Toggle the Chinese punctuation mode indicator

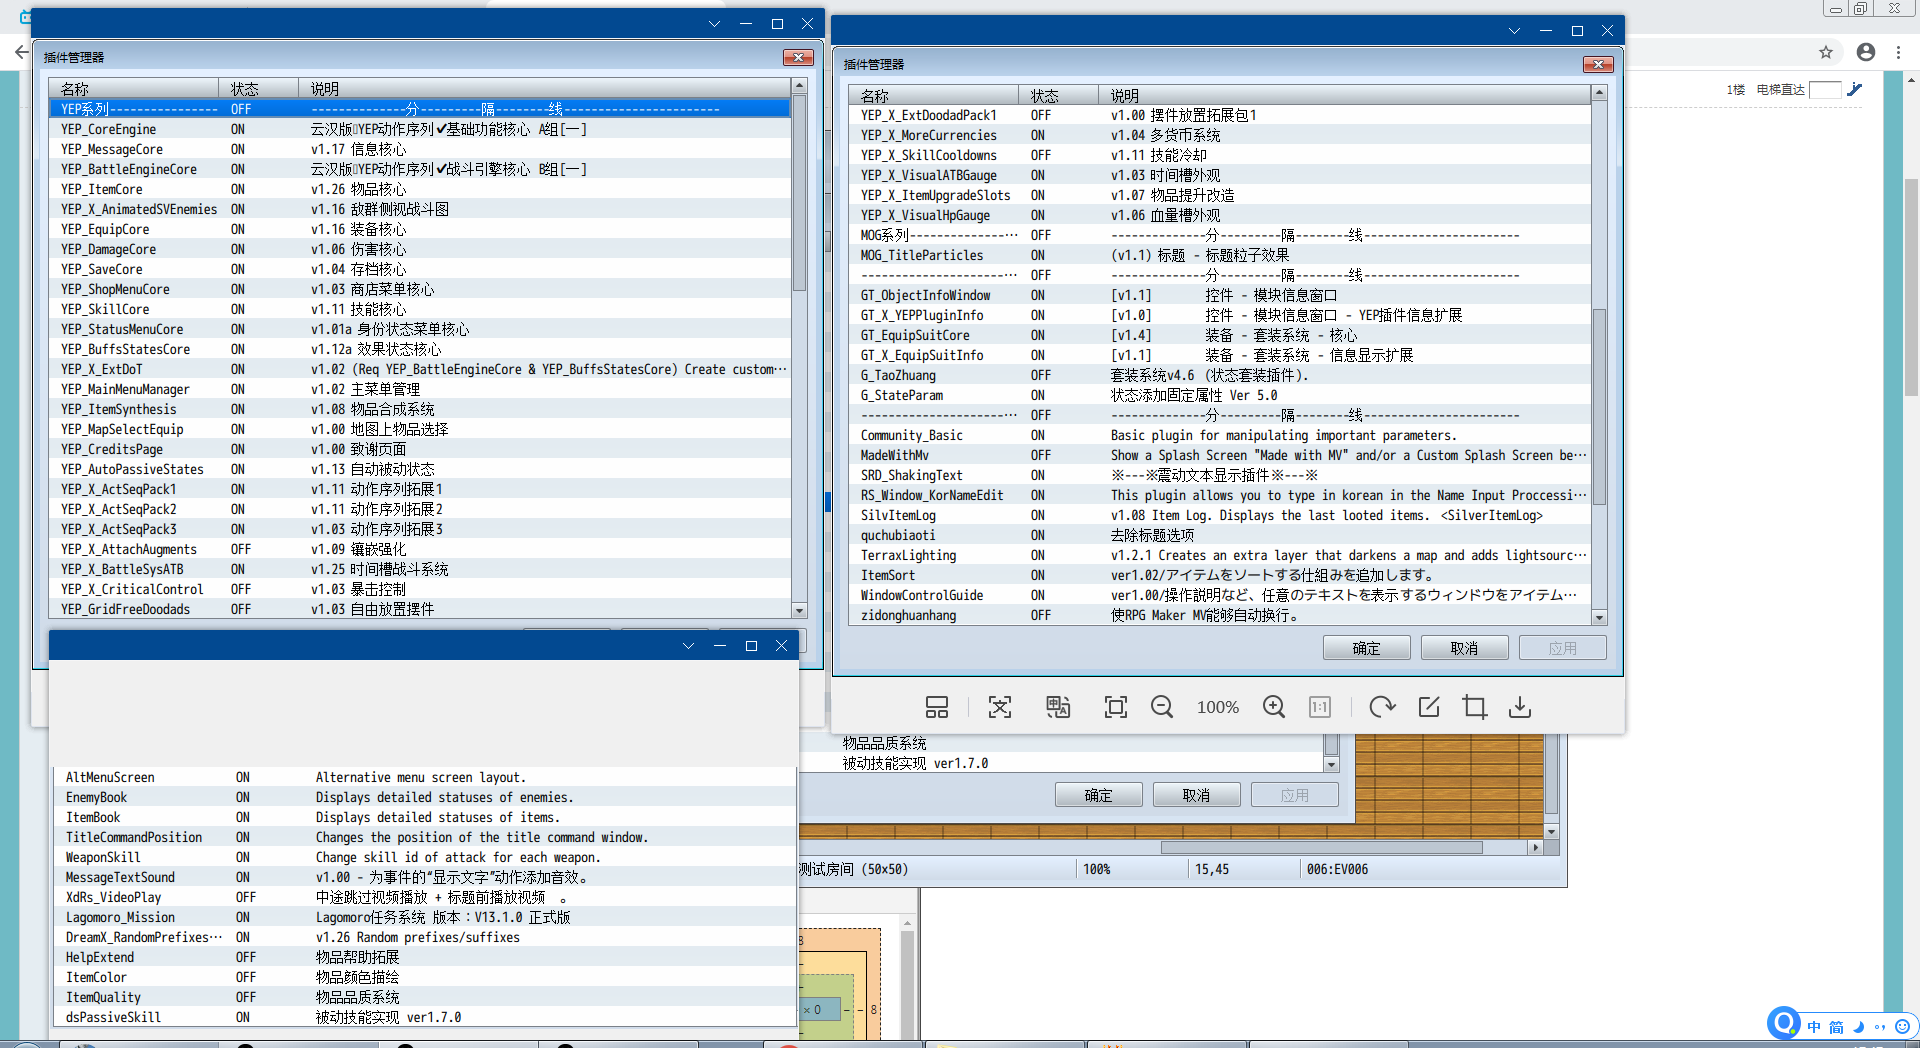(1880, 1027)
